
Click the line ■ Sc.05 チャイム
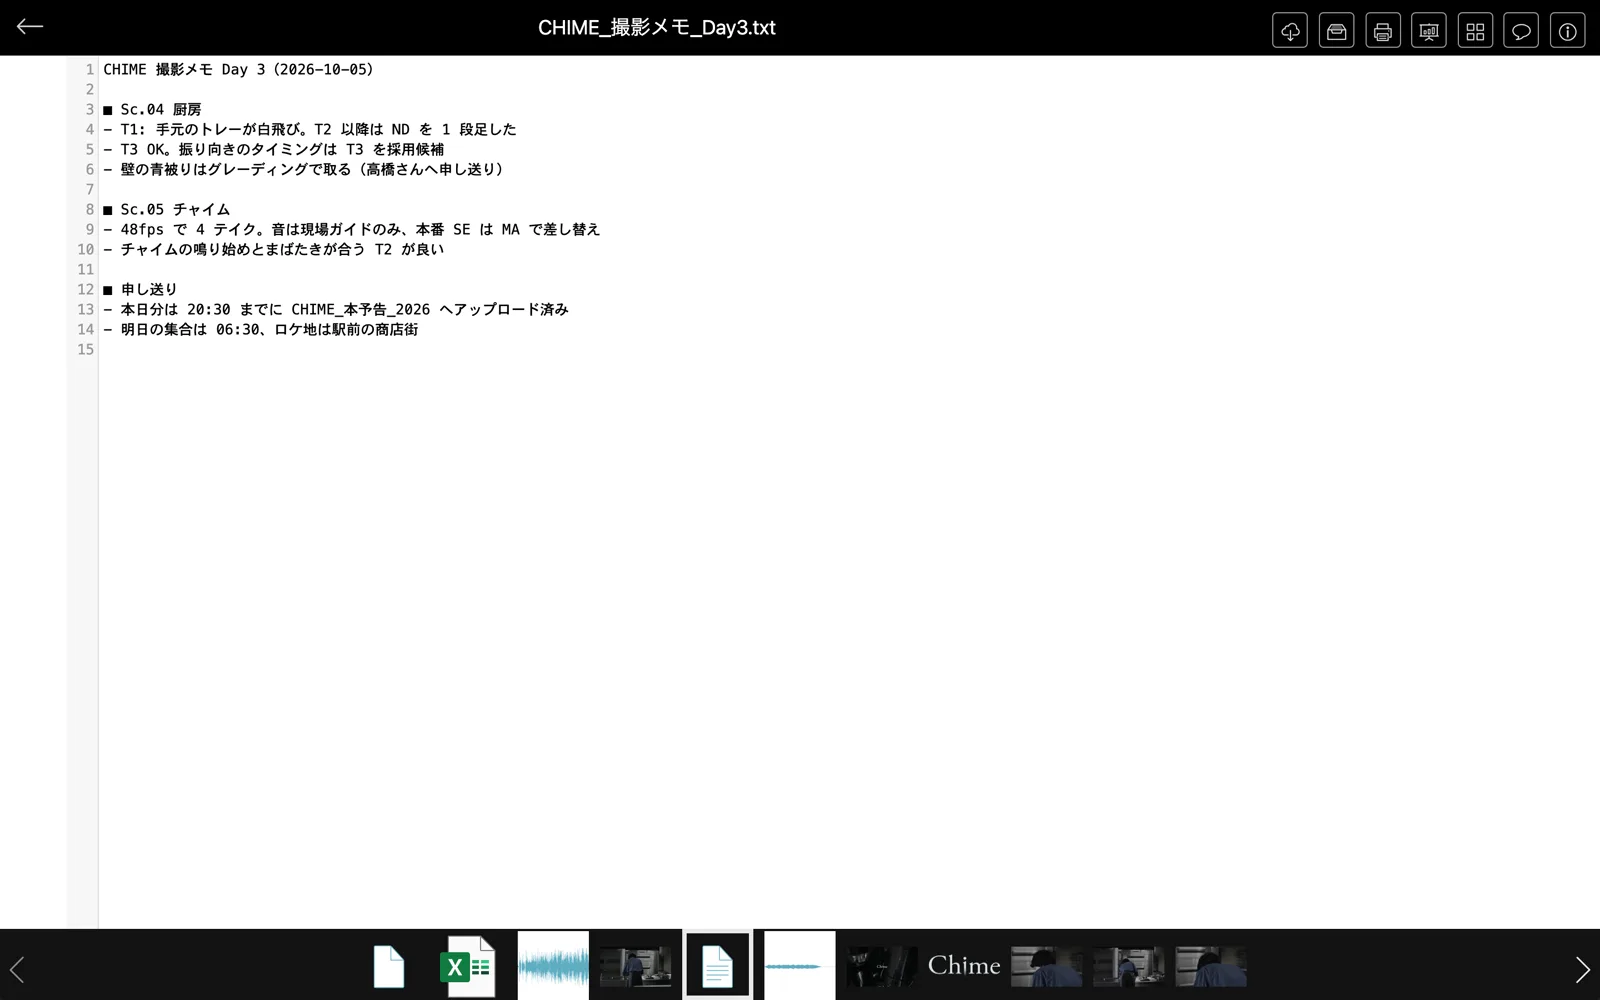click(166, 209)
